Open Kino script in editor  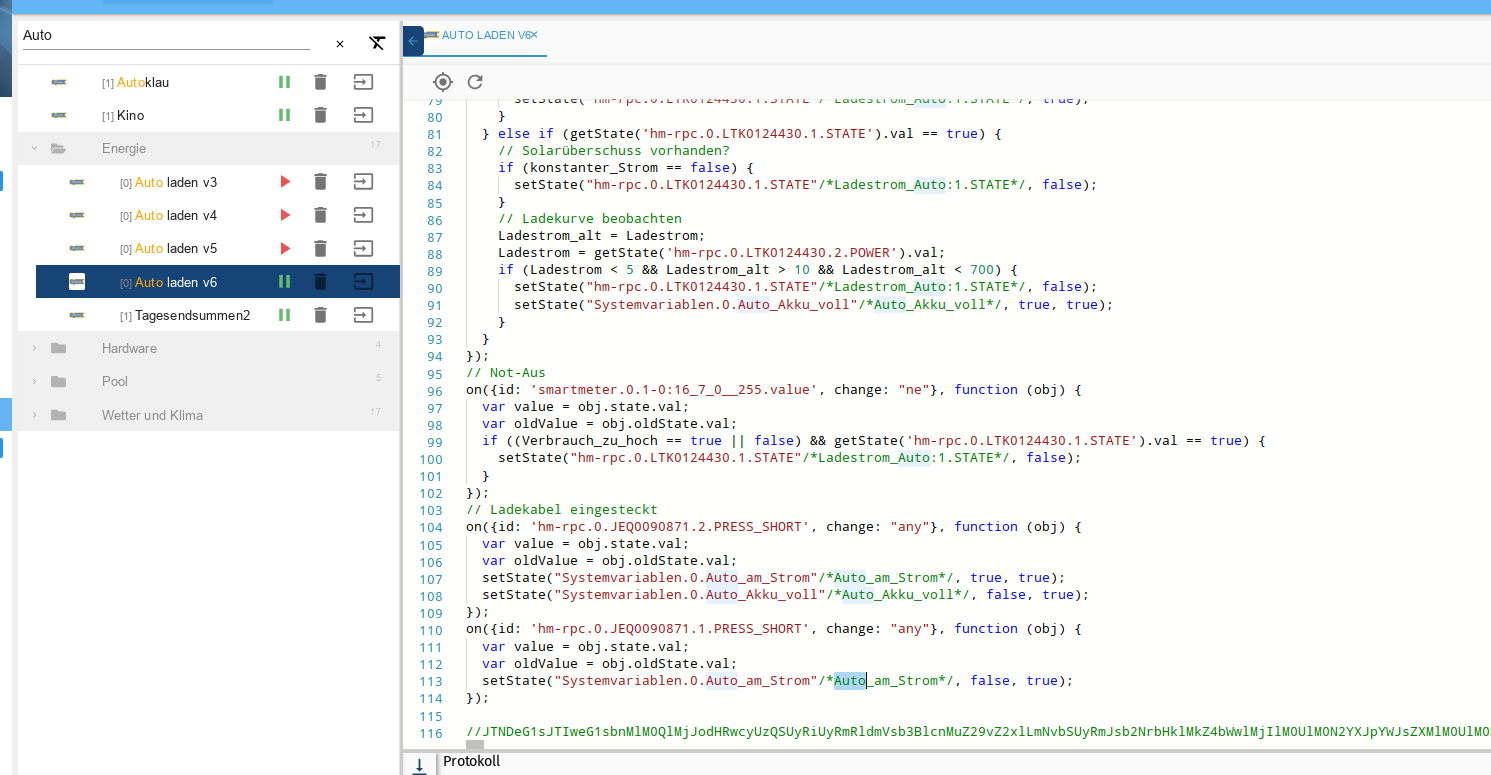point(363,115)
